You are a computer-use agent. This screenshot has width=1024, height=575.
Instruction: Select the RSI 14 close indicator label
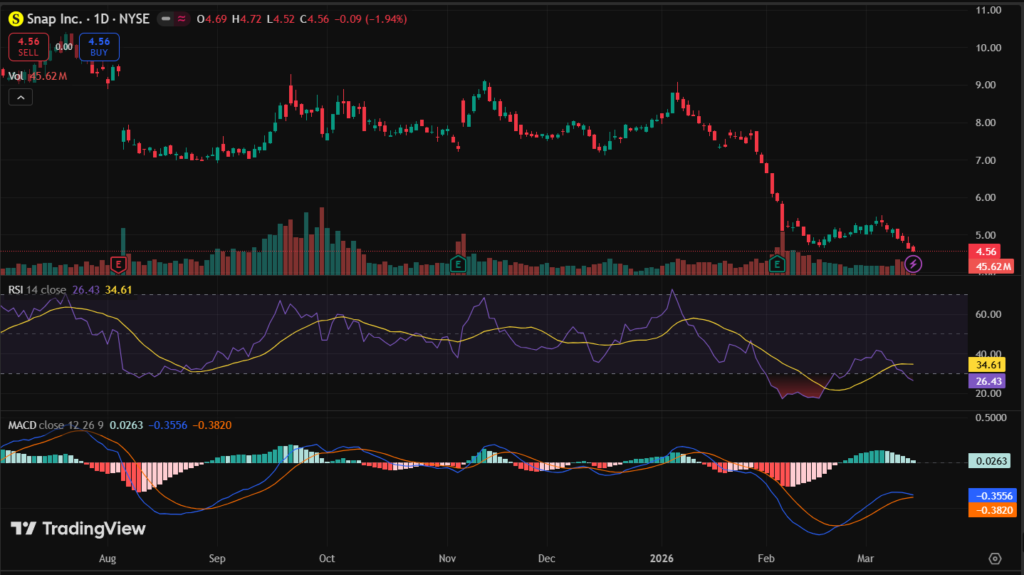pos(36,290)
